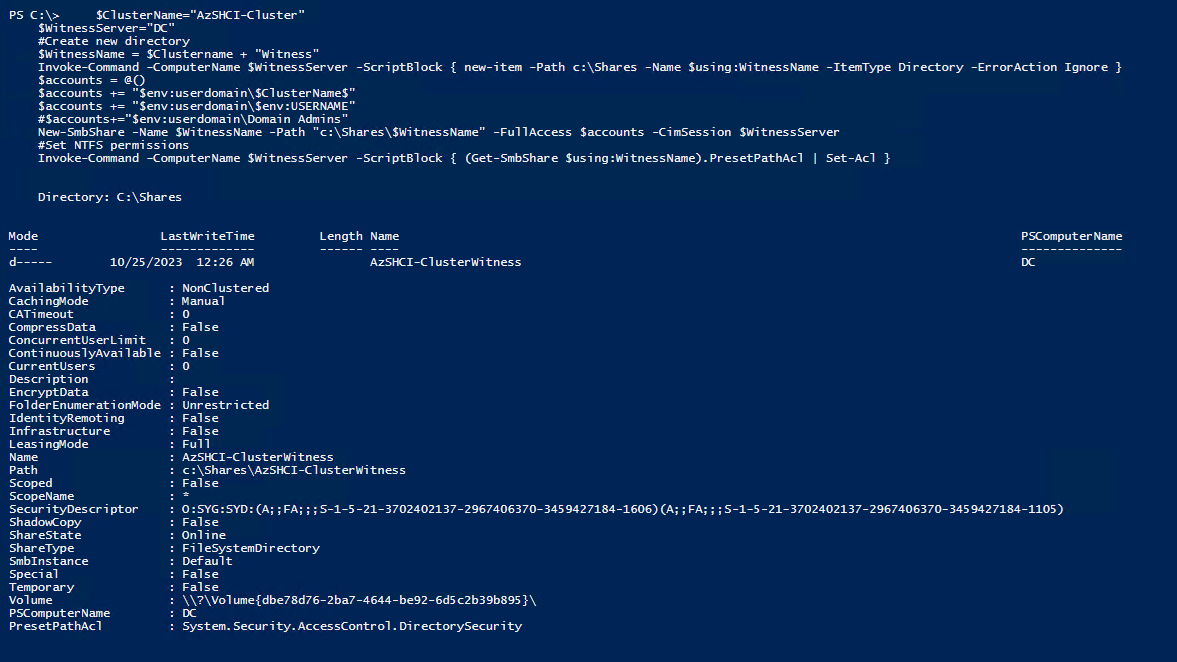Screen dimensions: 1177x662
Task: Click the $WitnessServer="DC" assignment line
Action: pyautogui.click(x=106, y=28)
